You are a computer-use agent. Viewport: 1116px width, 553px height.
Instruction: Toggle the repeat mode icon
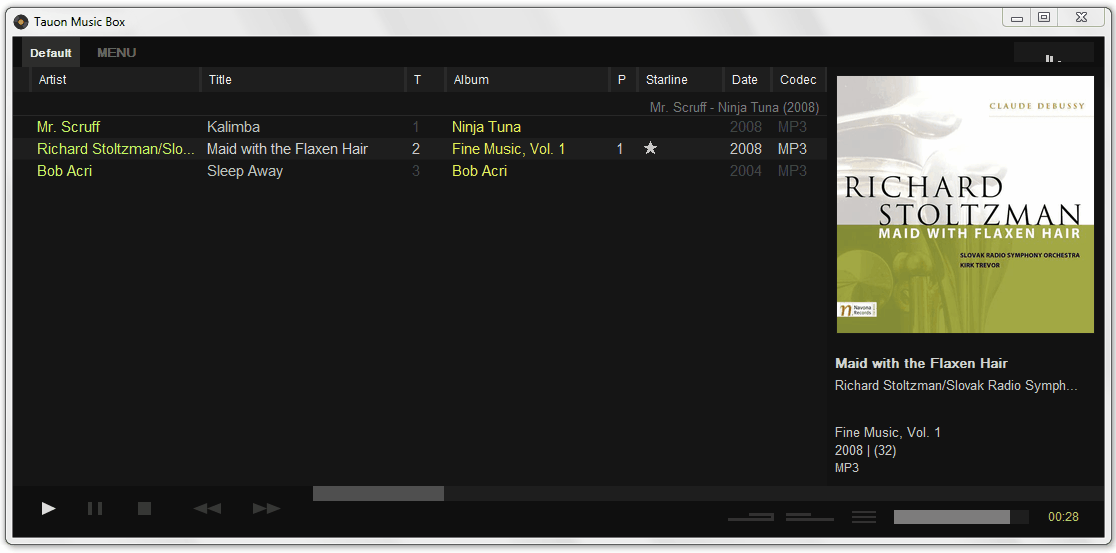[x=751, y=517]
